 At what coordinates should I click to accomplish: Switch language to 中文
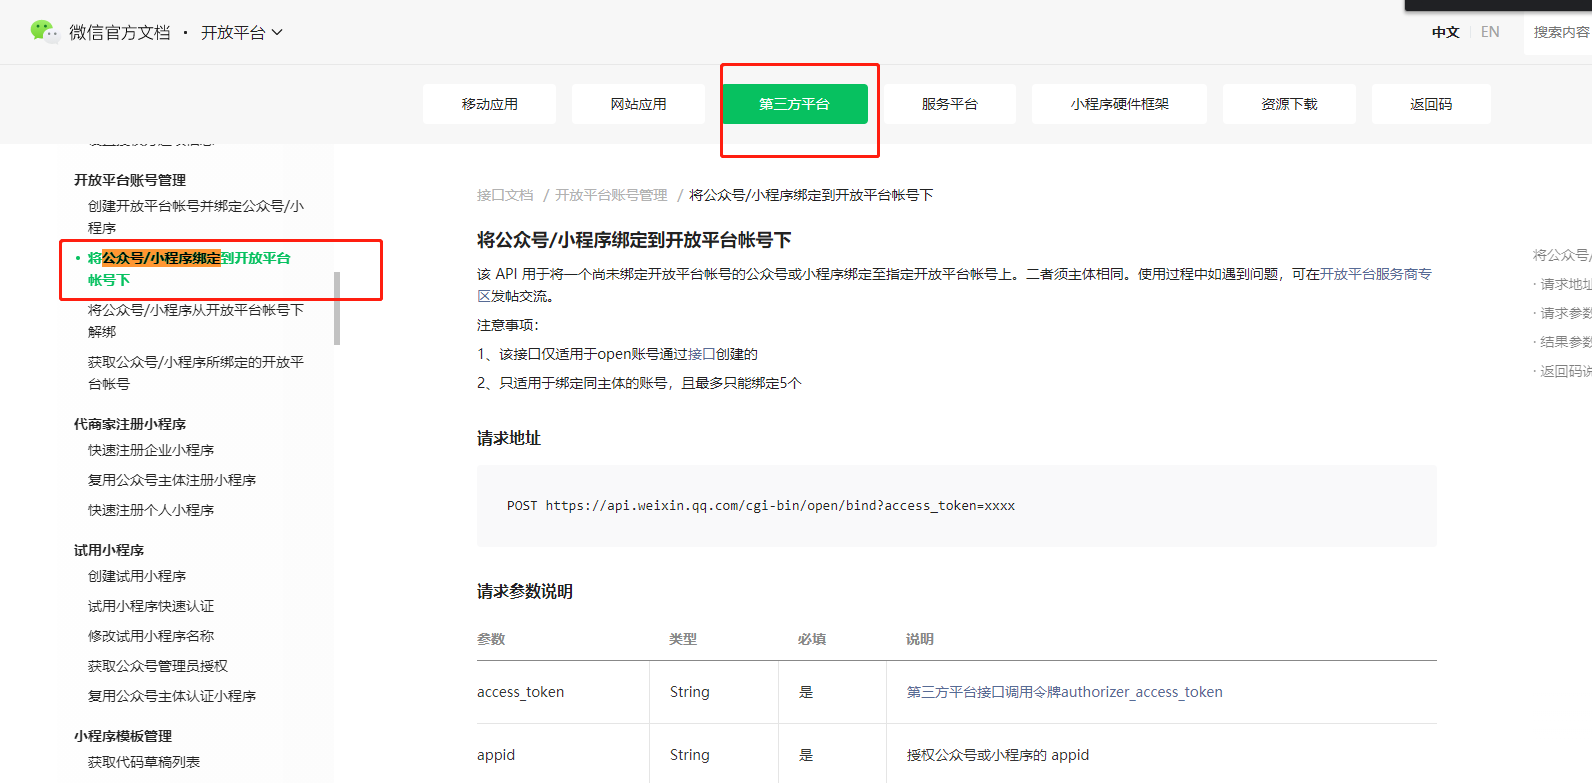[x=1445, y=32]
